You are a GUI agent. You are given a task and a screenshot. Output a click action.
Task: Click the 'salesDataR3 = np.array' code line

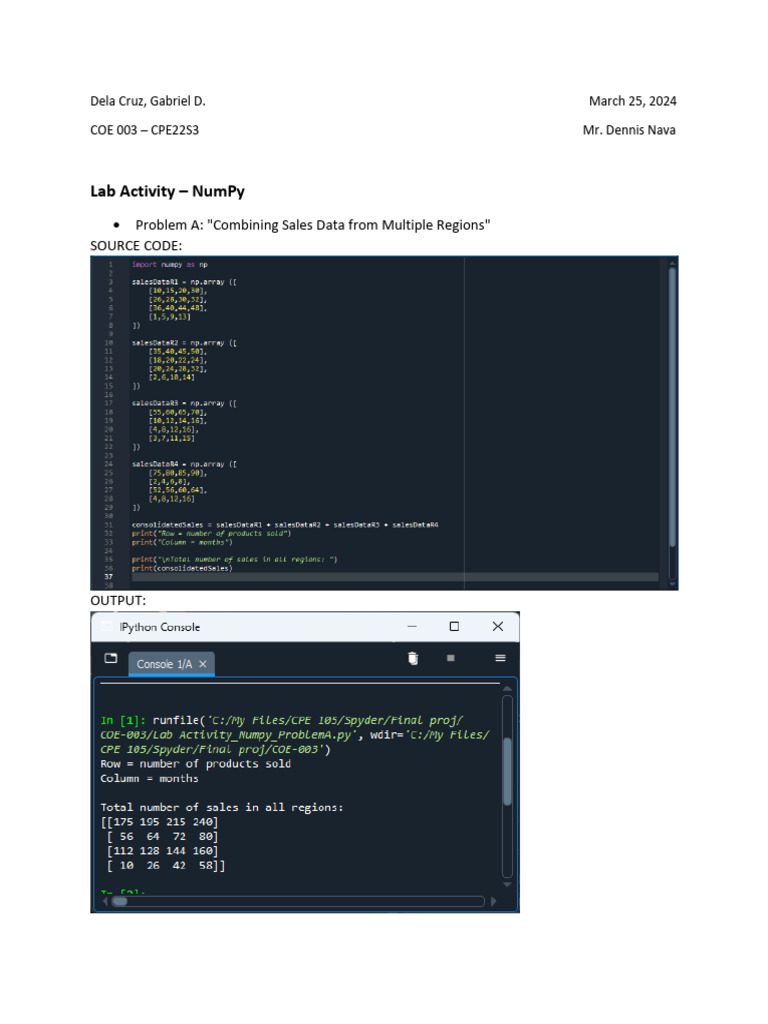[x=184, y=404]
